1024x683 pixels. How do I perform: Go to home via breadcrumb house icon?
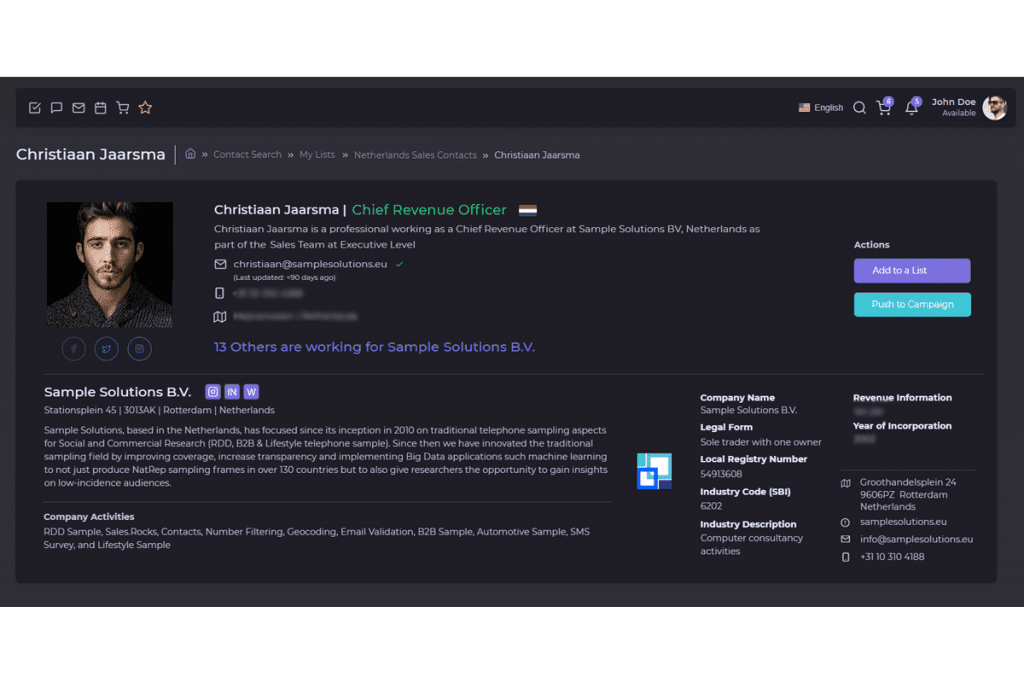coord(190,155)
